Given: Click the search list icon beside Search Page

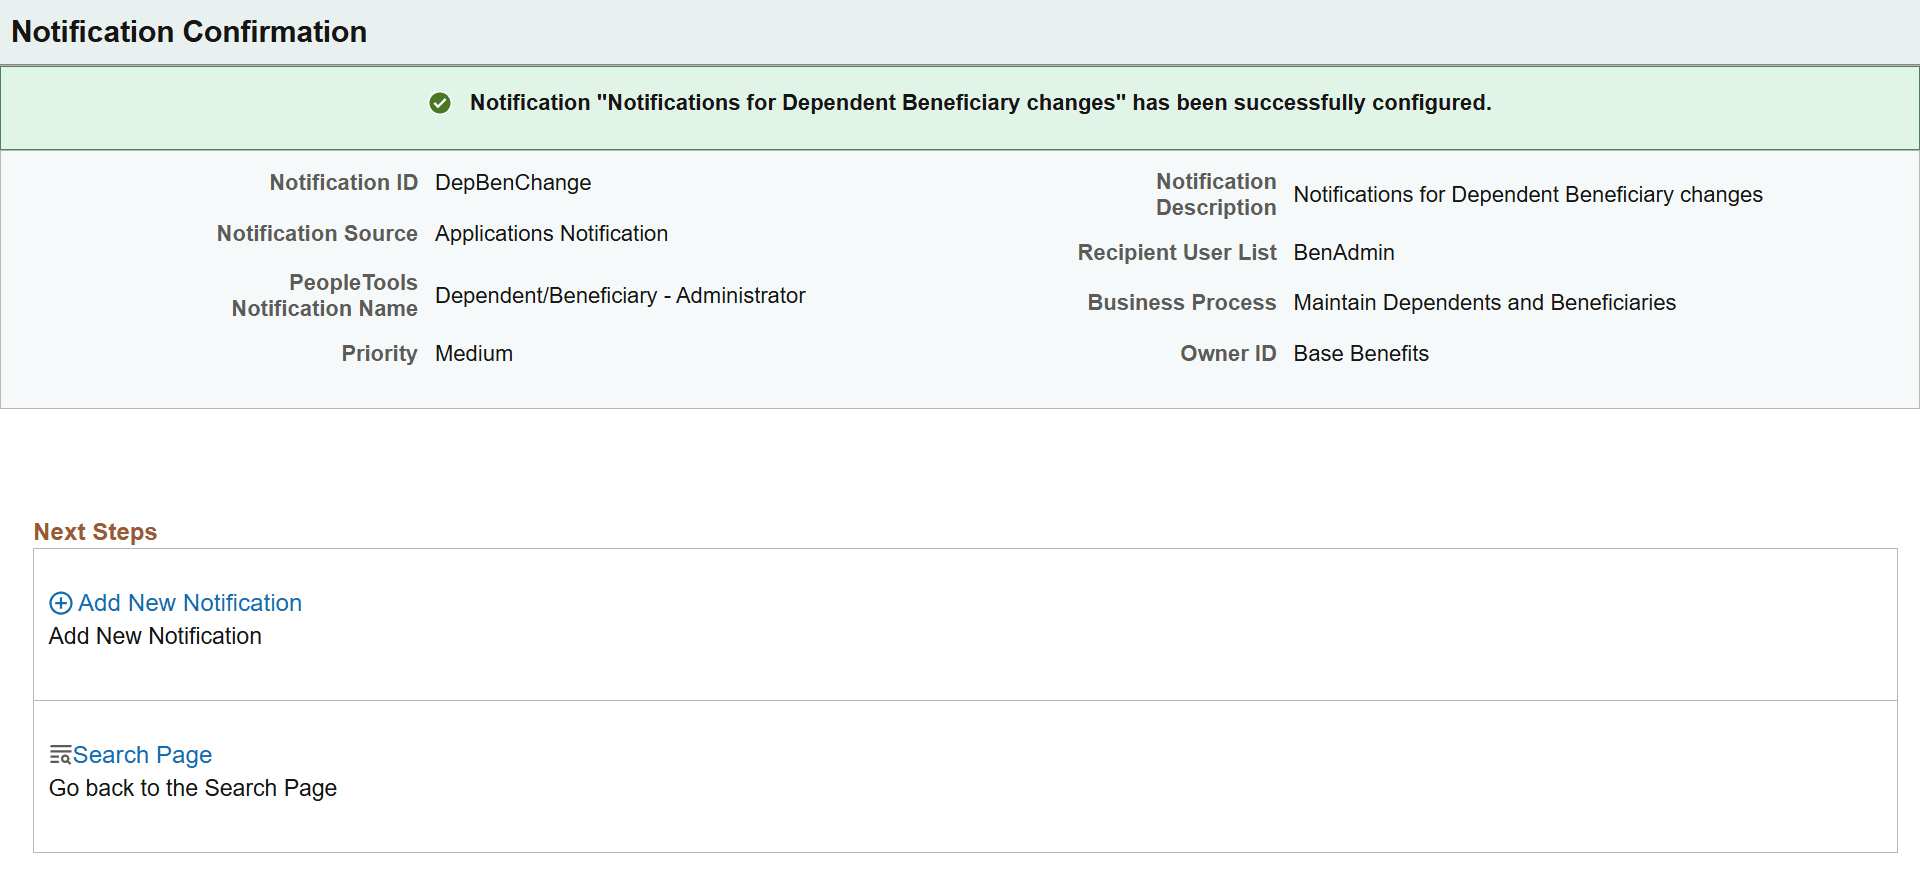Looking at the screenshot, I should (x=60, y=755).
